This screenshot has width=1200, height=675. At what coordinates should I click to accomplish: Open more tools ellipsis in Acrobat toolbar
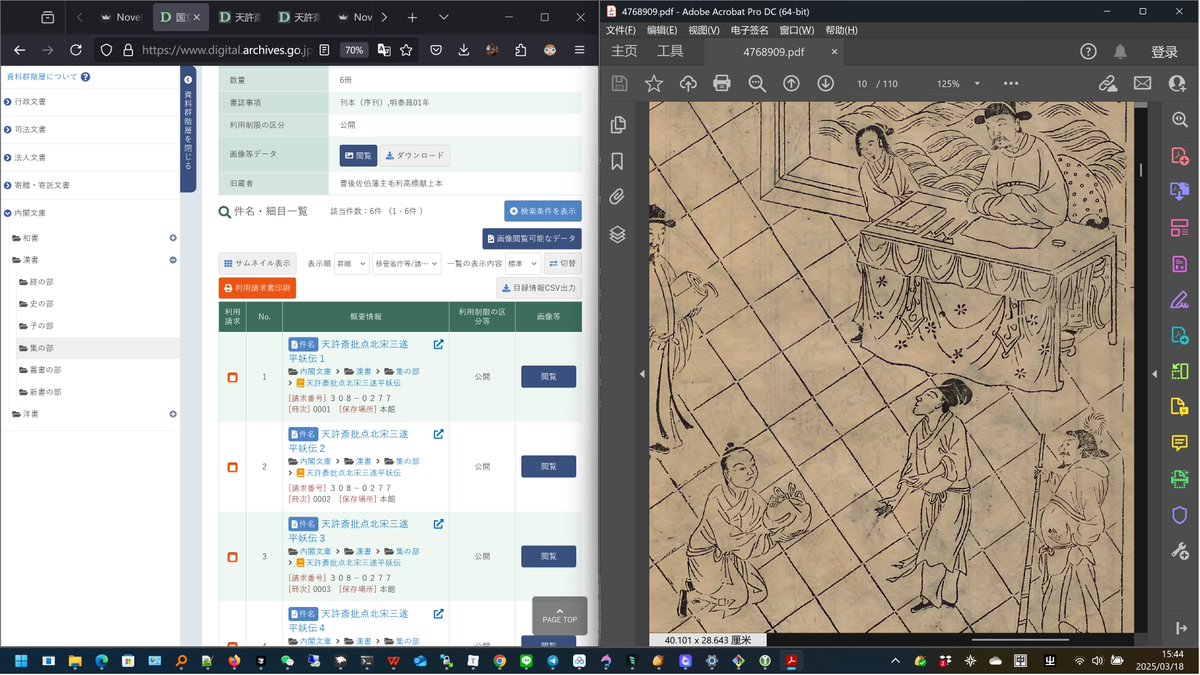click(x=1011, y=84)
